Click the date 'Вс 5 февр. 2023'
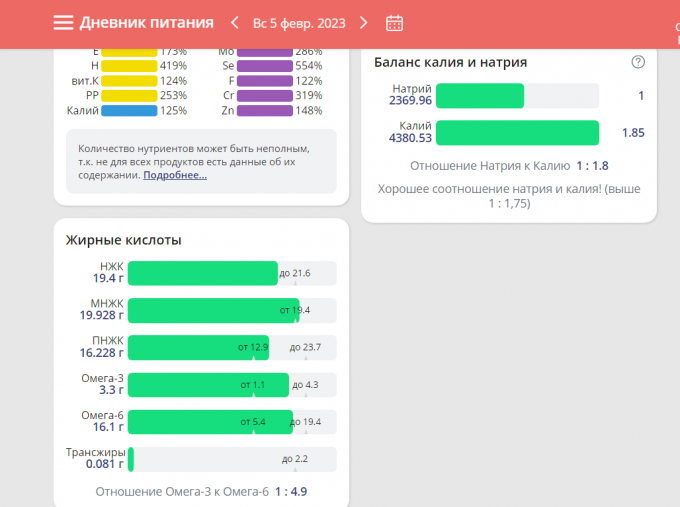The height and width of the screenshot is (507, 680). click(x=299, y=23)
